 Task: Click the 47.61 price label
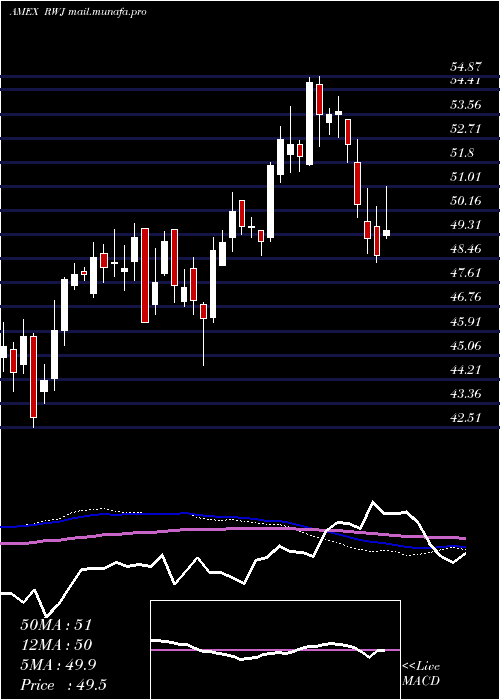(466, 273)
